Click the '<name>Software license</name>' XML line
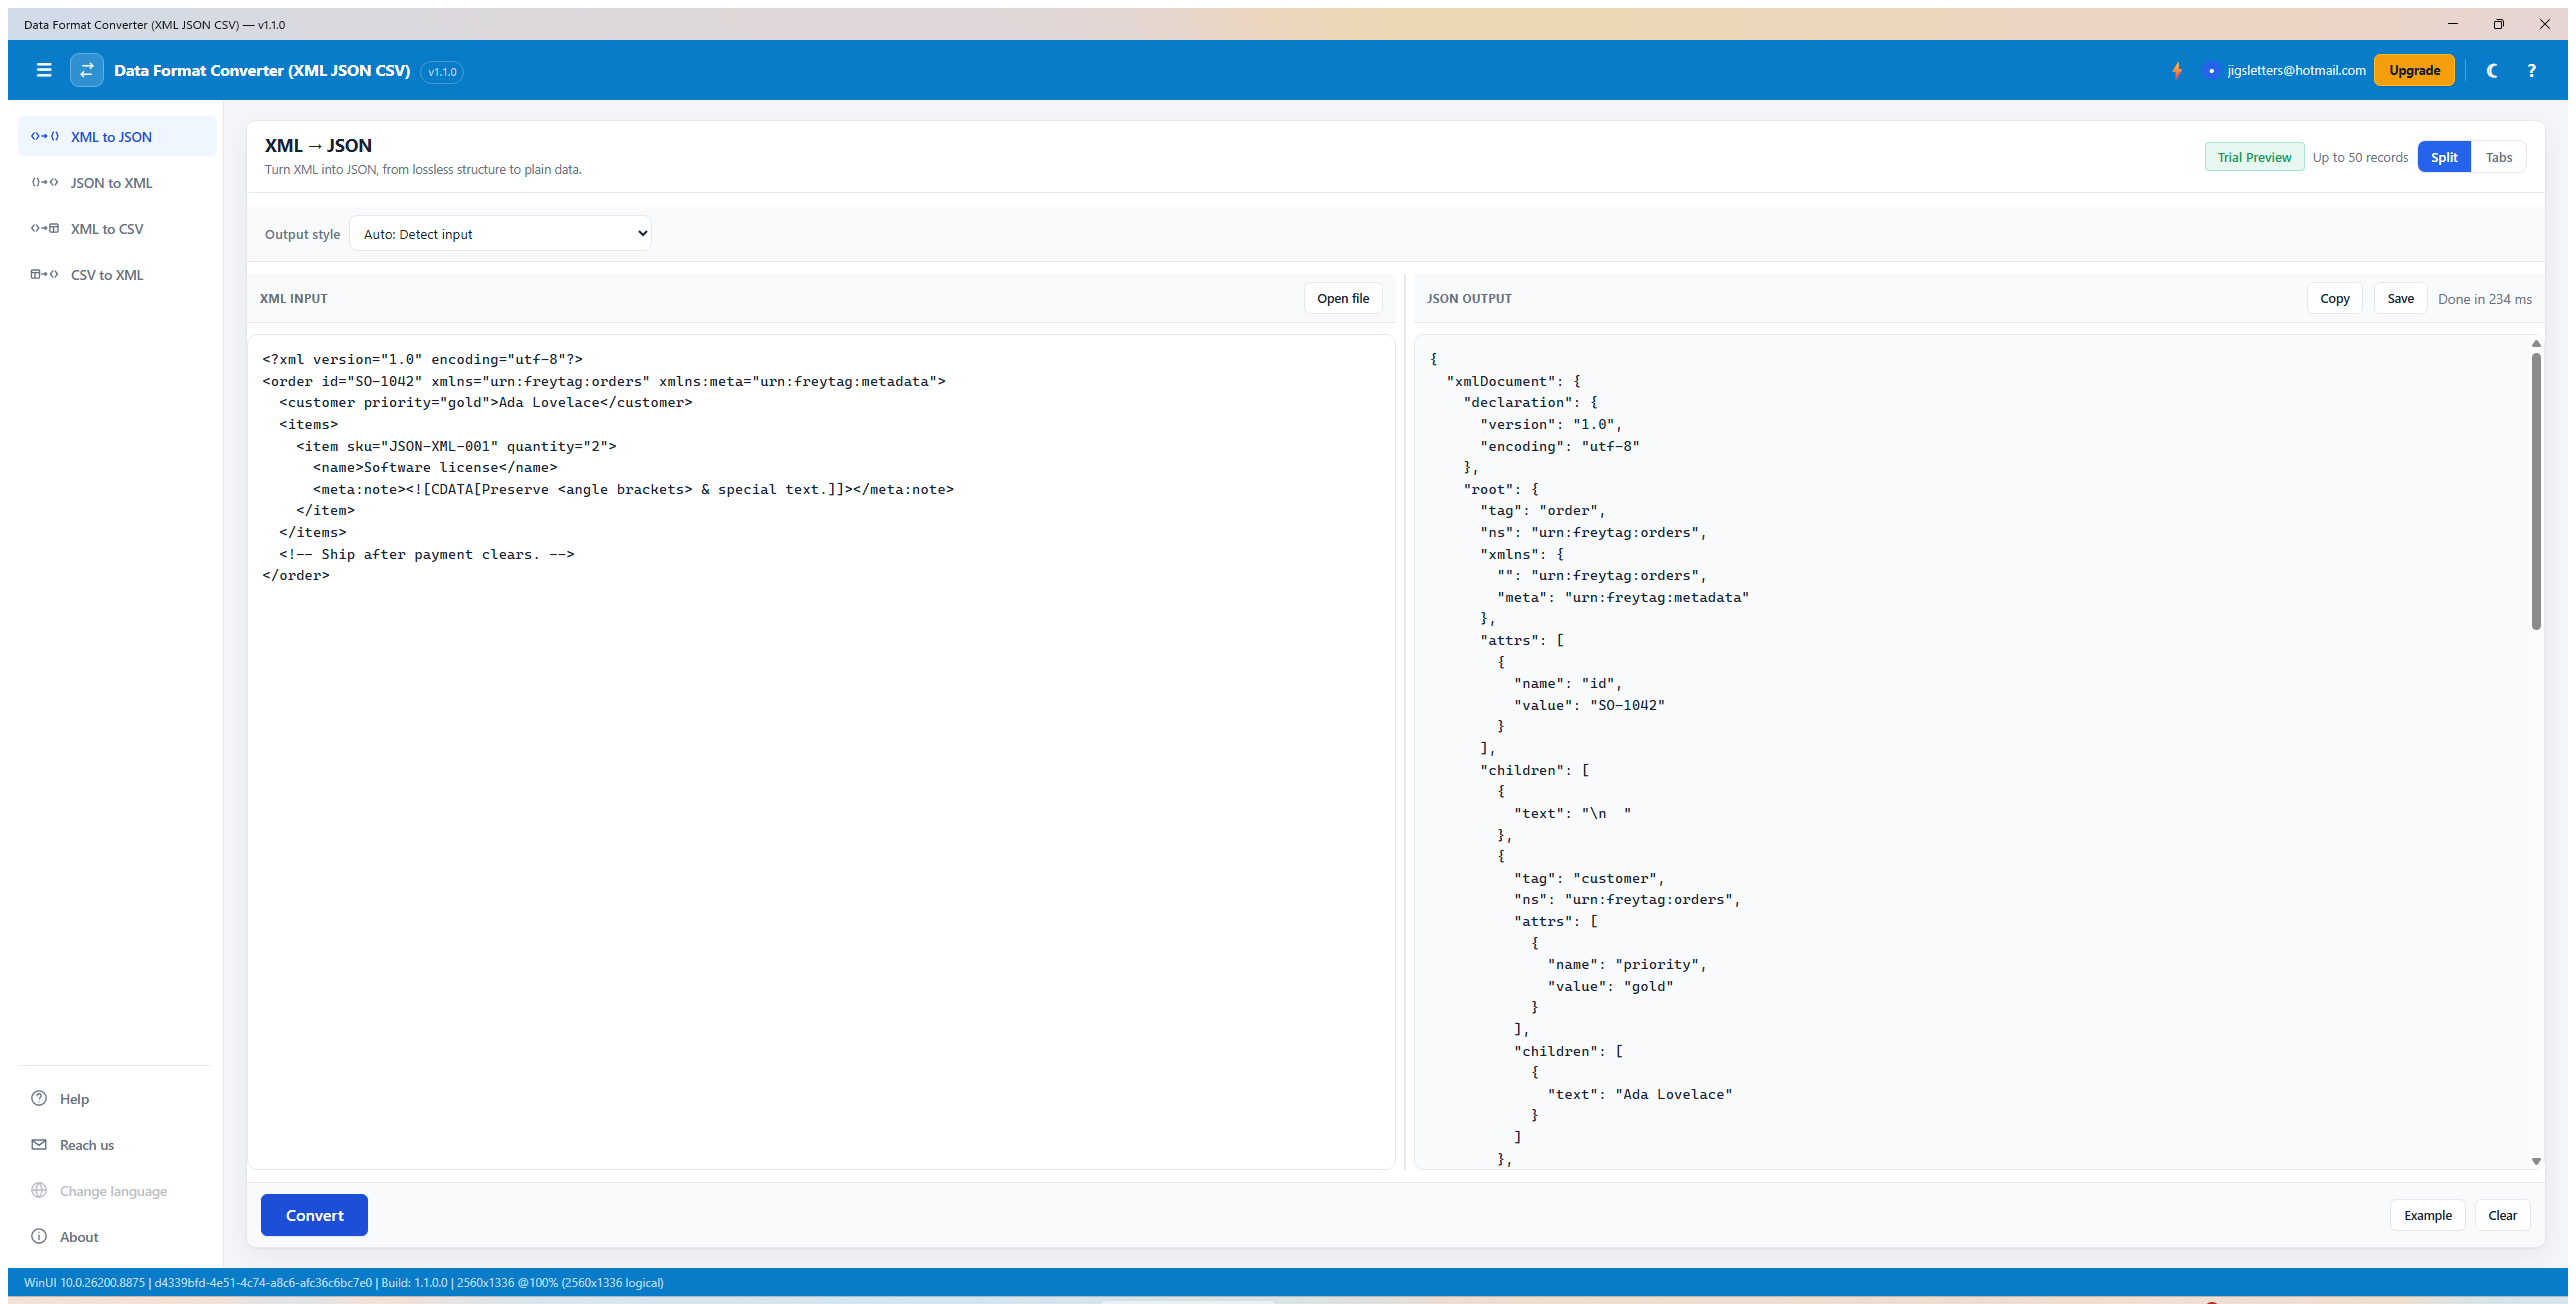The width and height of the screenshot is (2576, 1304). coord(435,467)
